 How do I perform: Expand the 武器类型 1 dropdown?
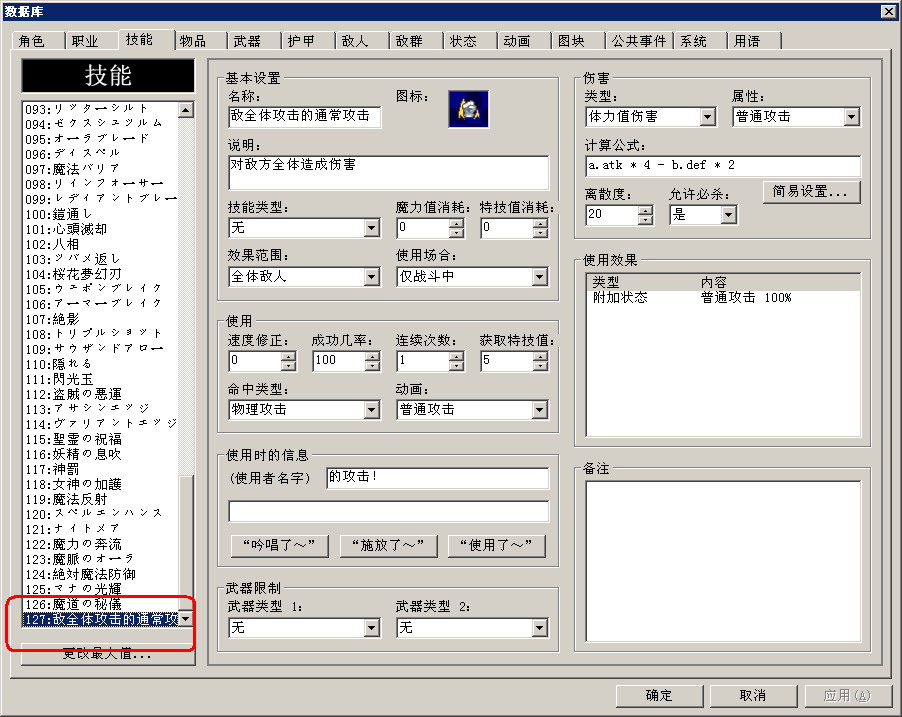coord(372,628)
